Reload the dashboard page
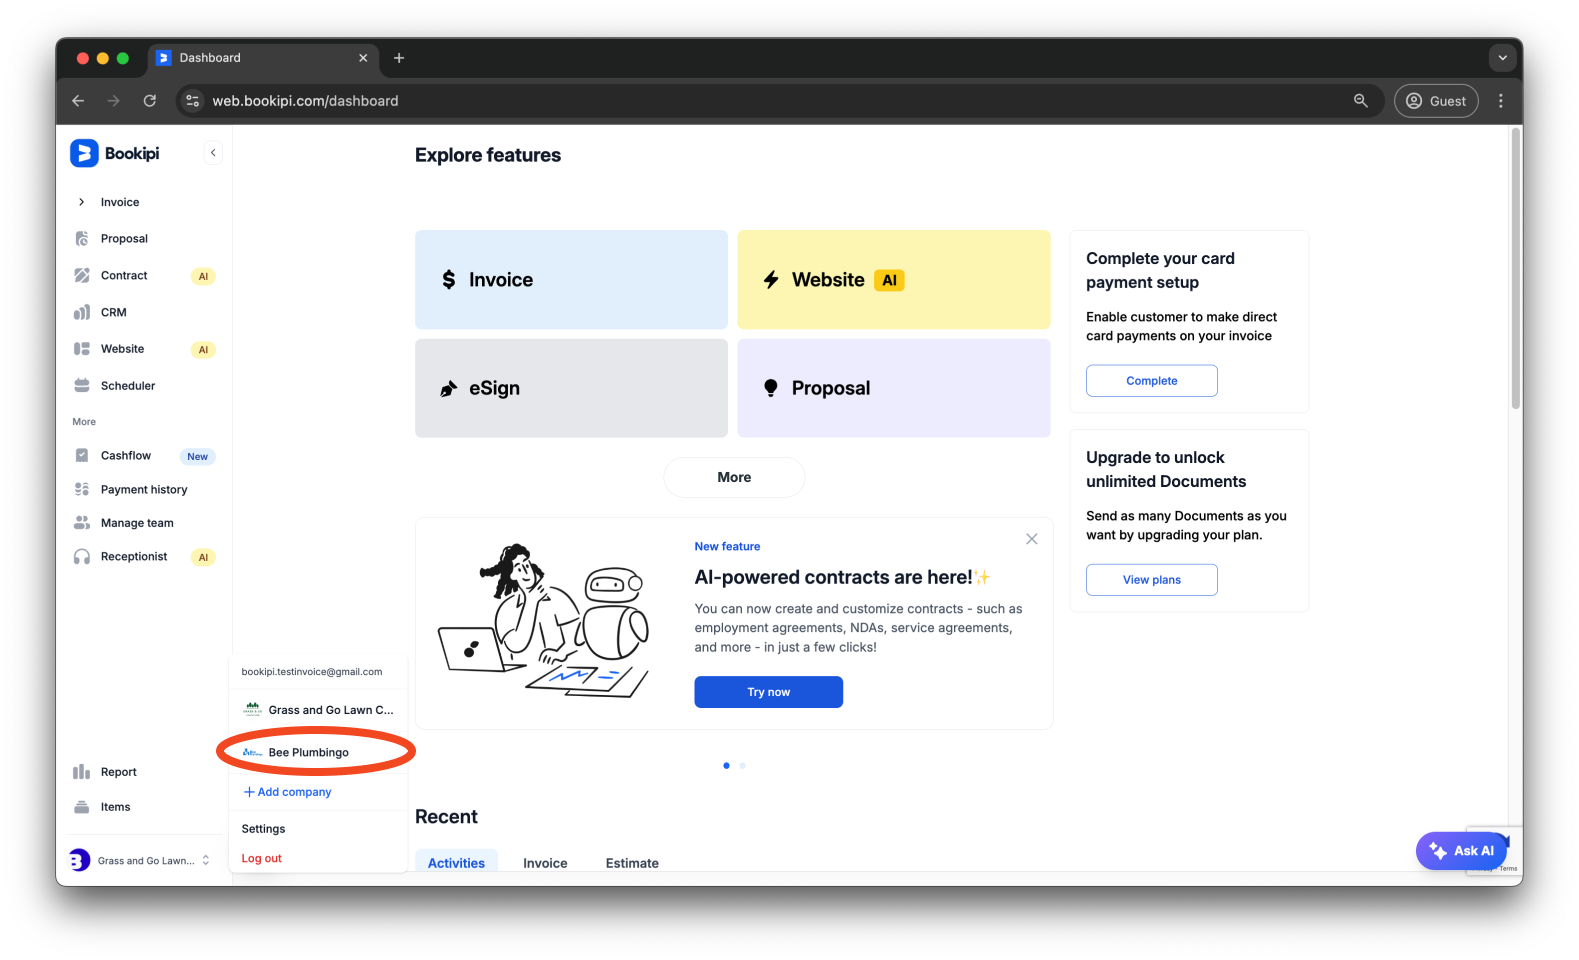Image resolution: width=1579 pixels, height=960 pixels. [x=150, y=101]
